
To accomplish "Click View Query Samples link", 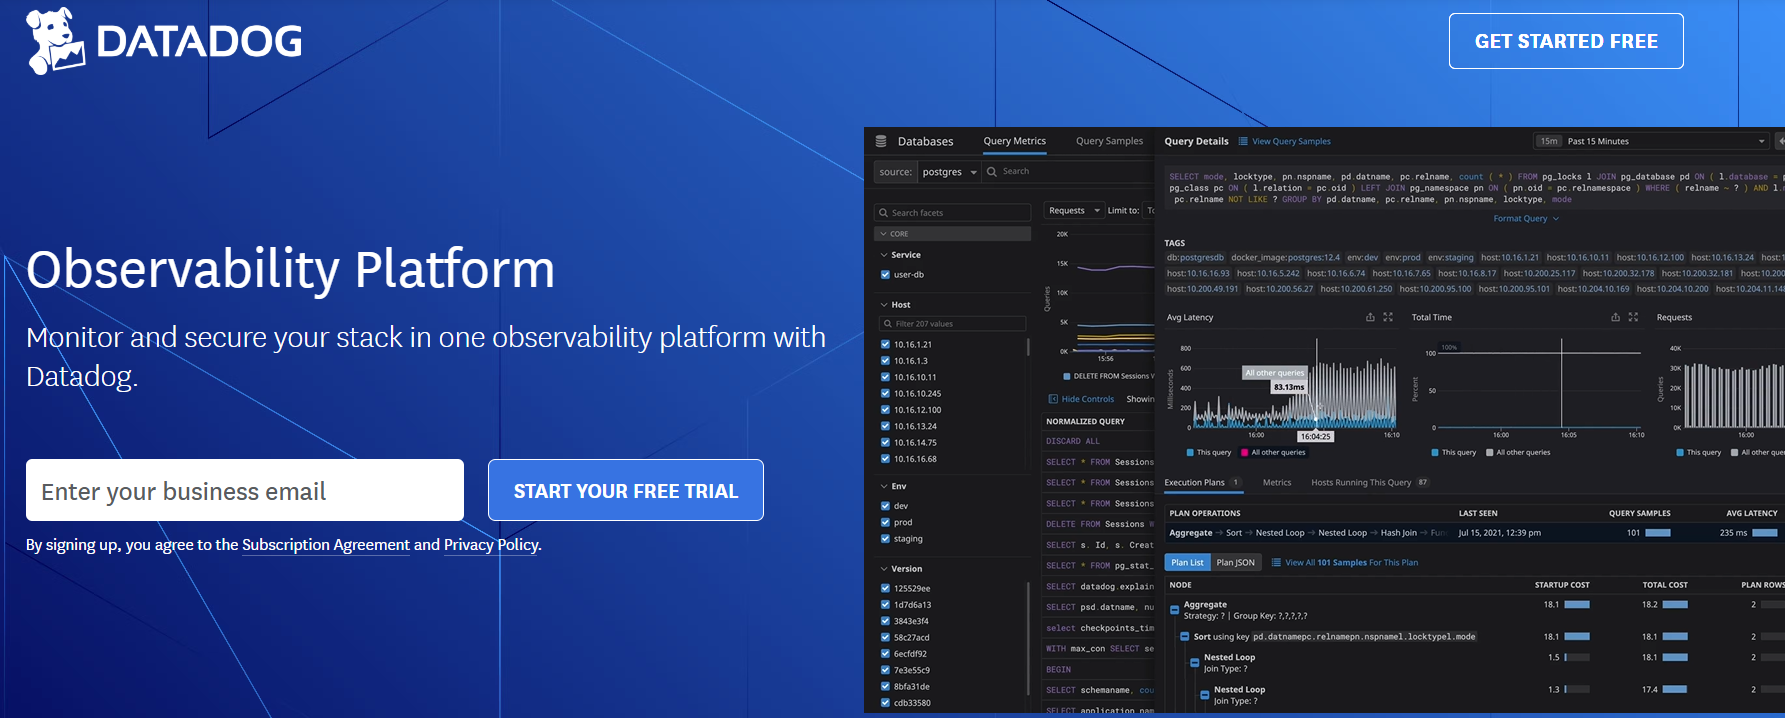I will click(x=1291, y=141).
